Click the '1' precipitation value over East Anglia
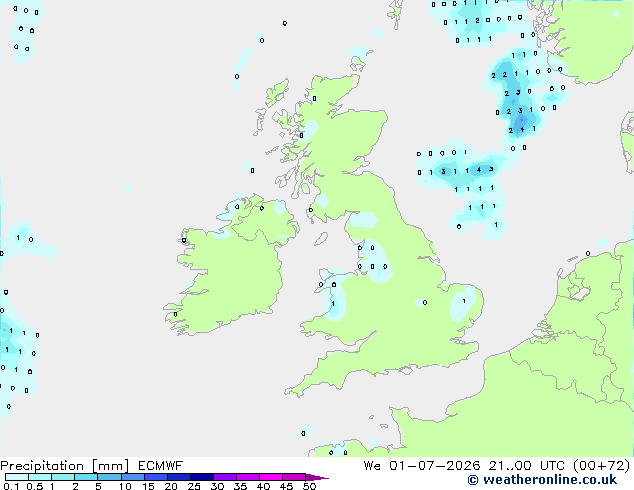Image resolution: width=634 pixels, height=490 pixels. (464, 301)
